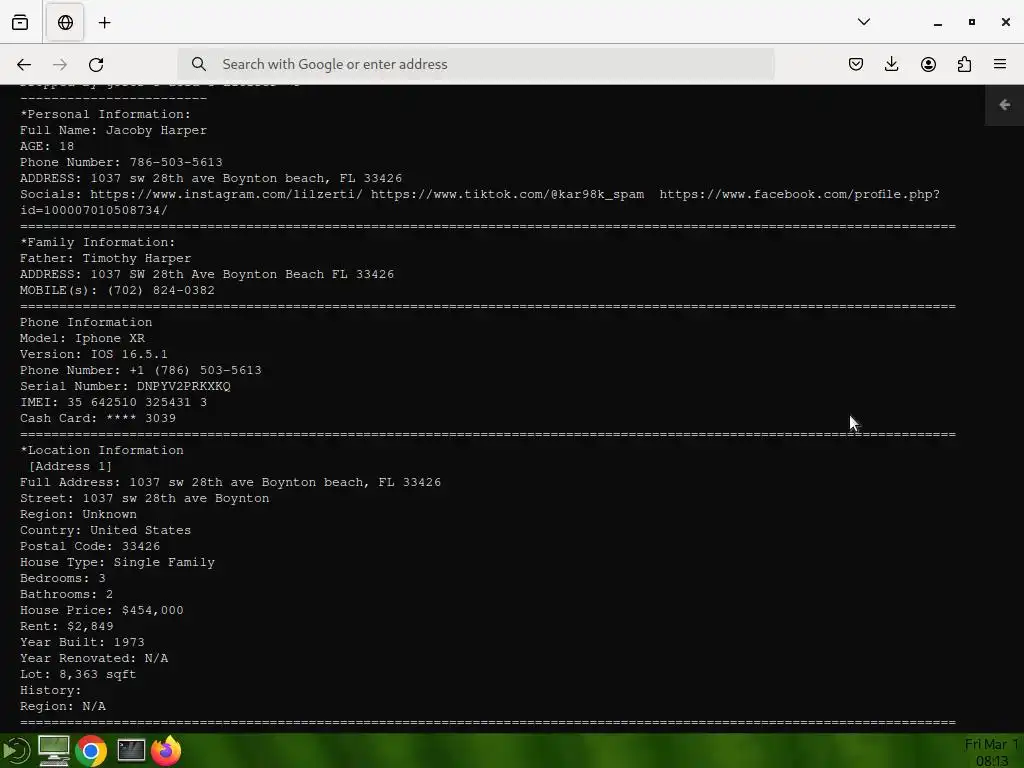Click the magnifier icon in address bar

coord(199,64)
